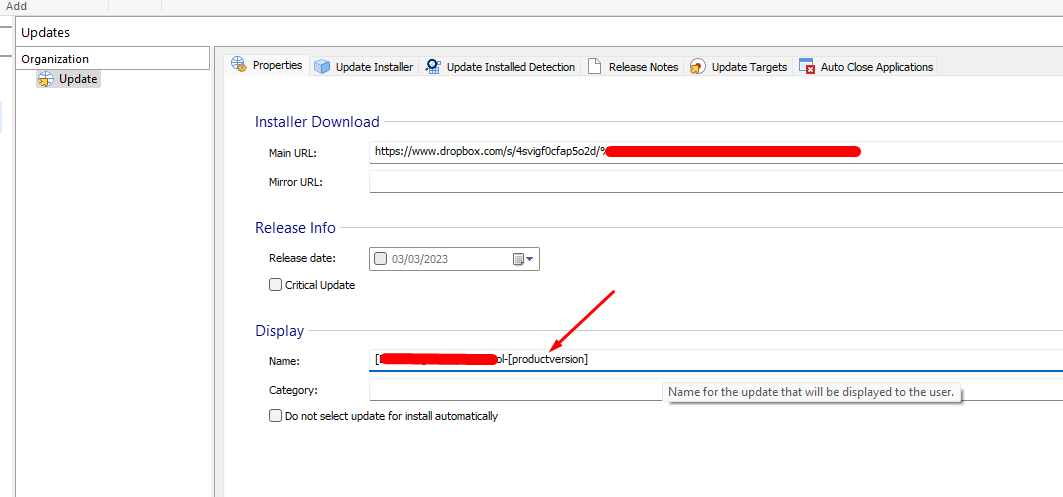Open the Release Notes tab
Image resolution: width=1063 pixels, height=497 pixels.
(643, 67)
